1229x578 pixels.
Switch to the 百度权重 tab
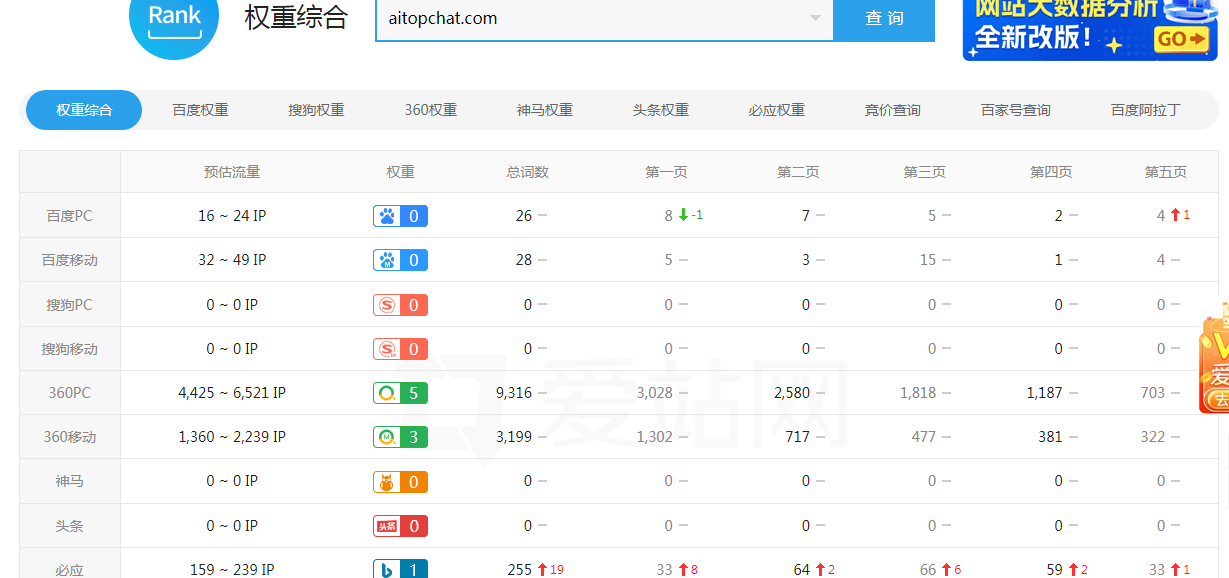(x=200, y=110)
